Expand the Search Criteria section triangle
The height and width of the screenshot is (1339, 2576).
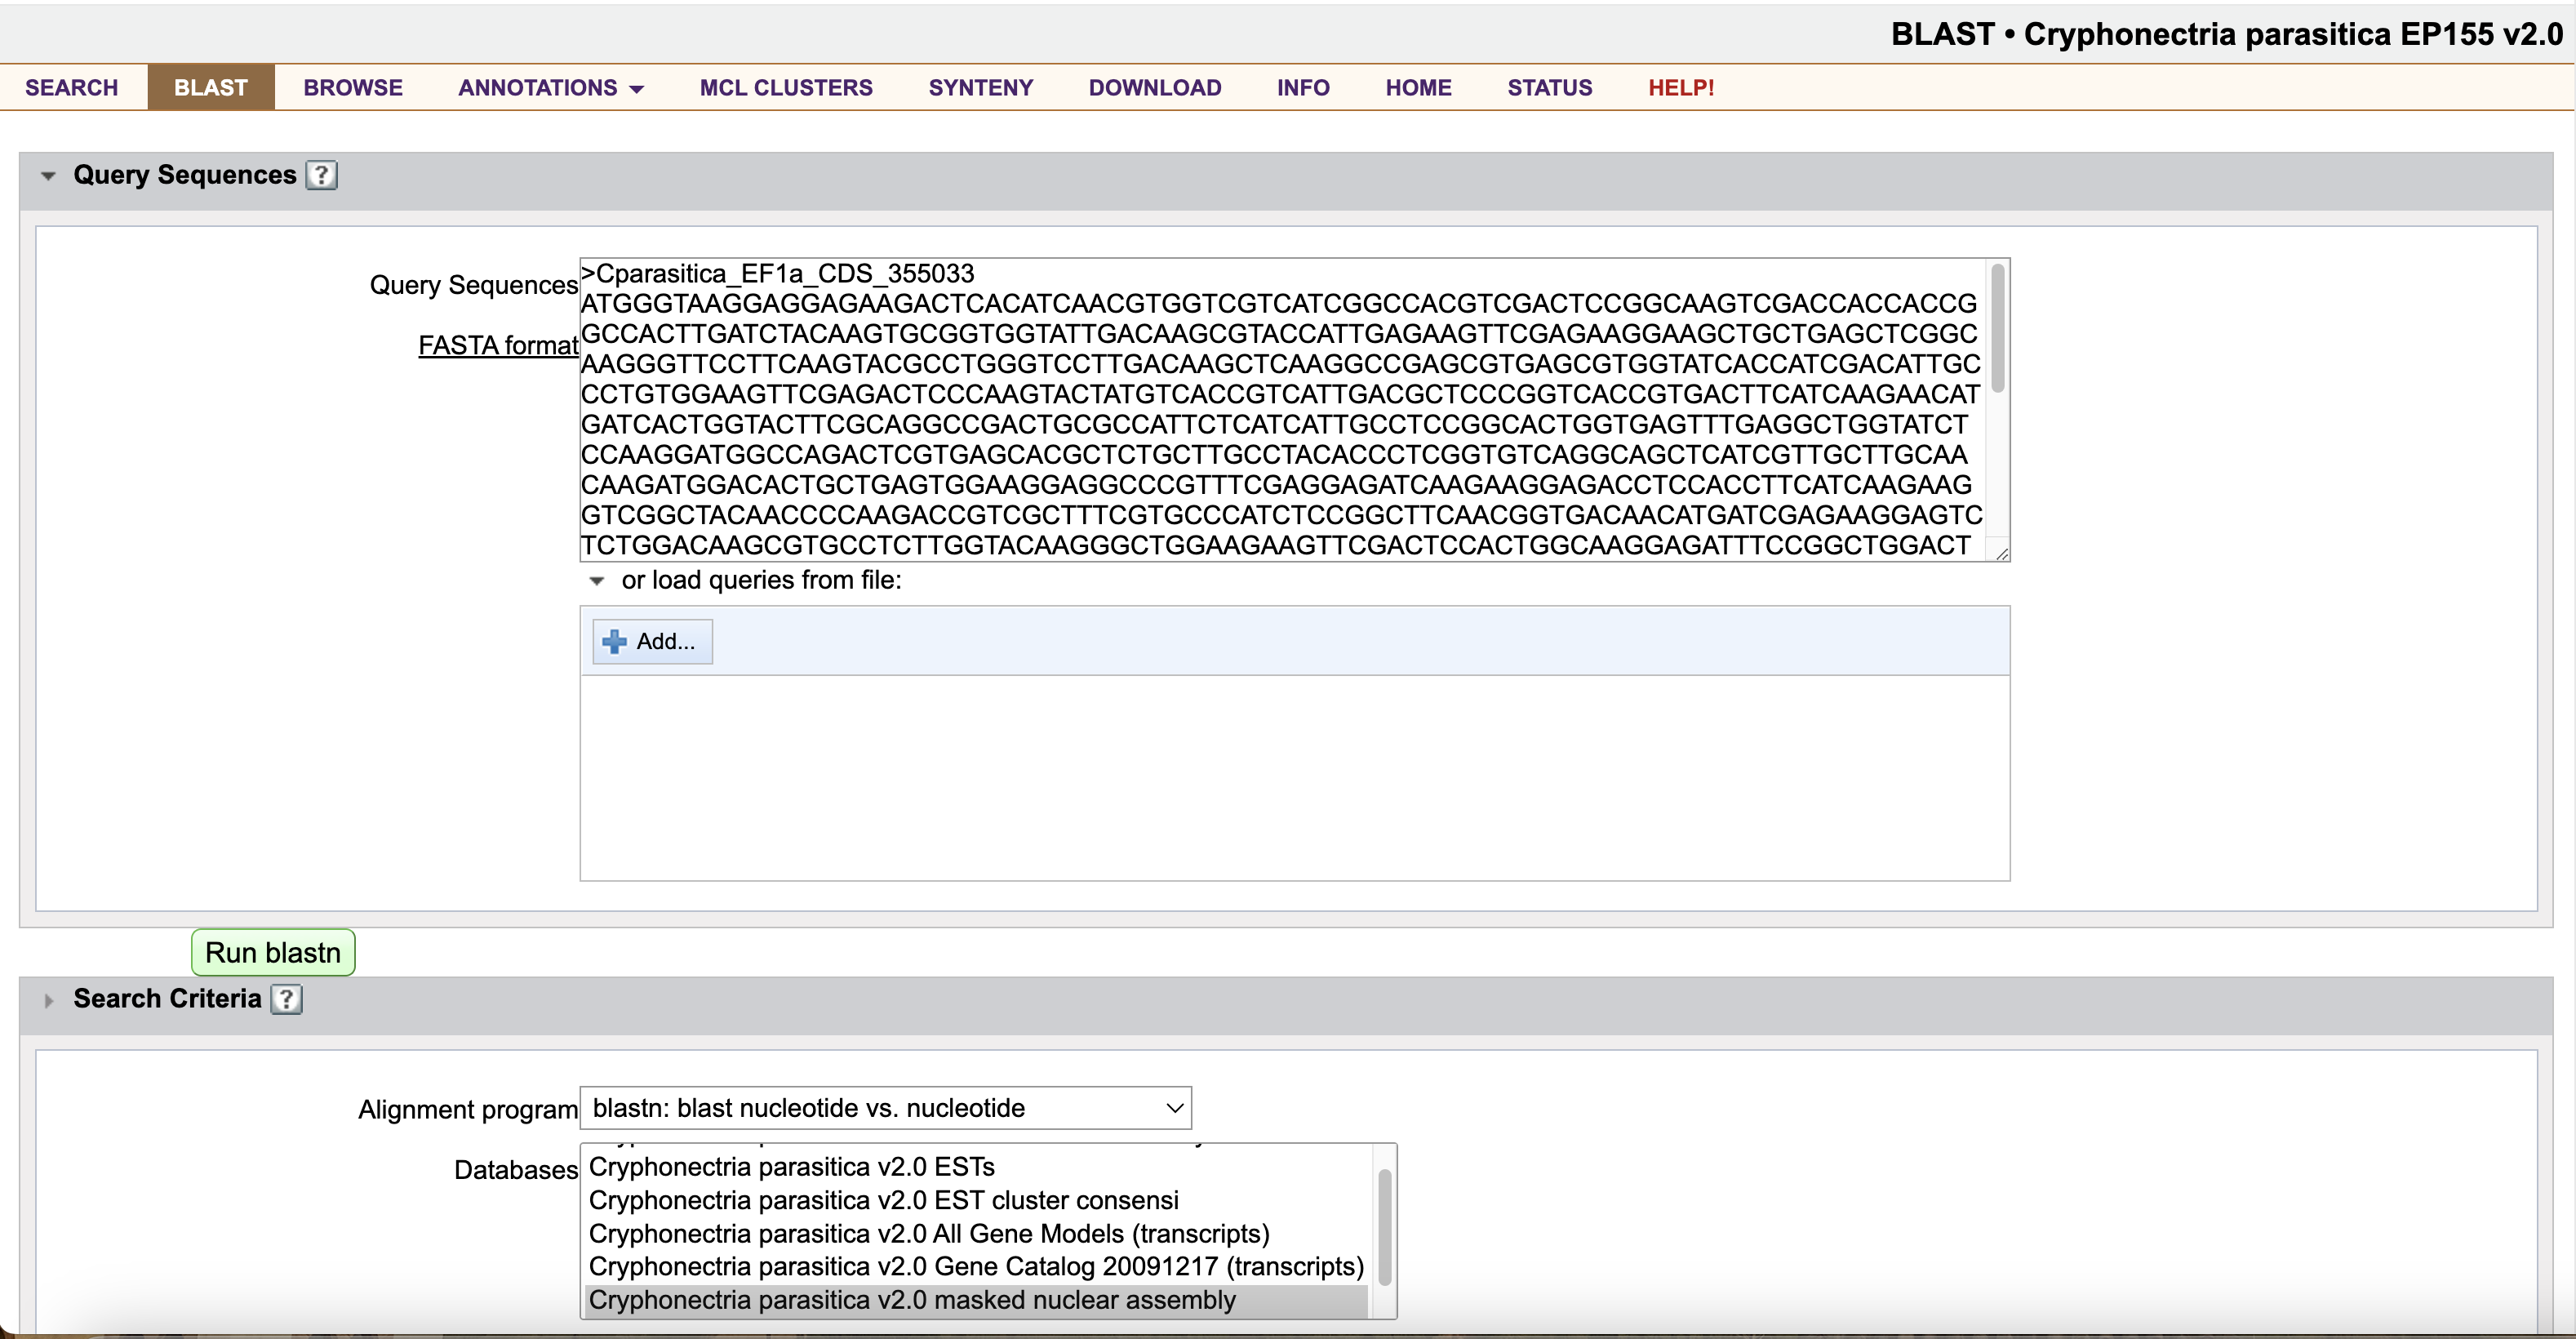(48, 1000)
